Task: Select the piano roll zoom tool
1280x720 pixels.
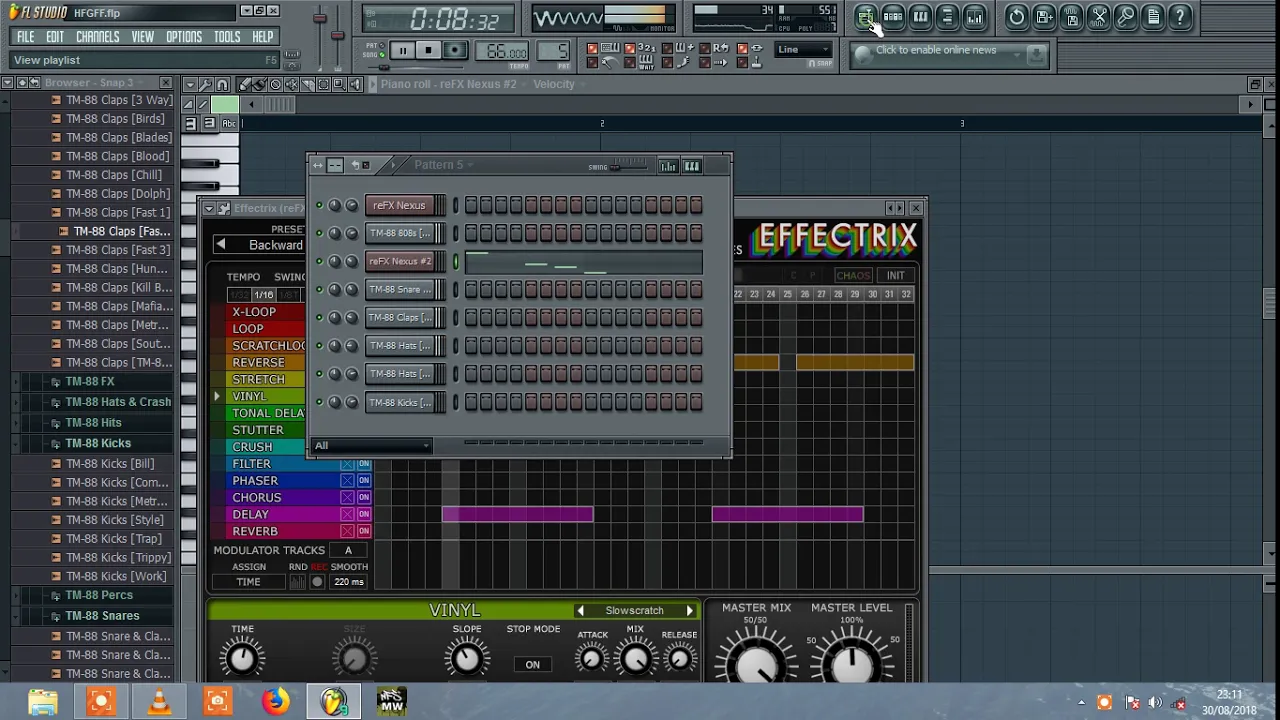Action: tap(340, 85)
